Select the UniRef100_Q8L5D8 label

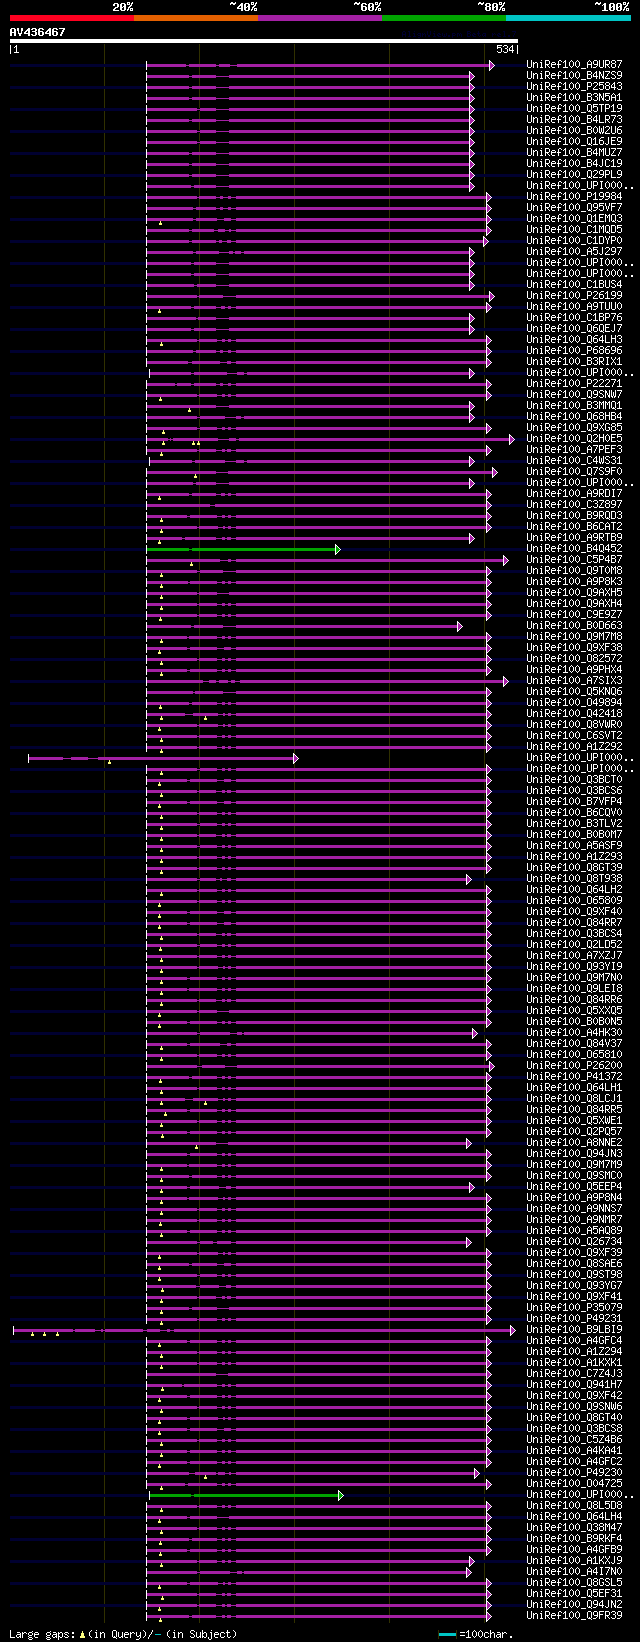click(574, 1506)
